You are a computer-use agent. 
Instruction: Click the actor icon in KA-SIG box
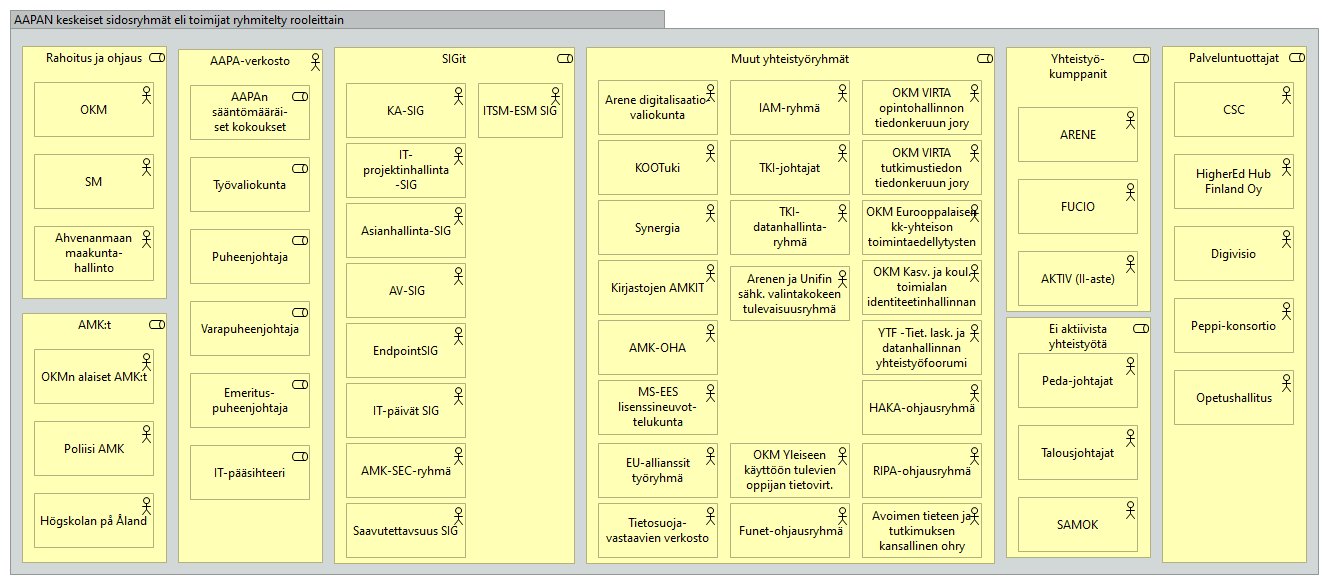(x=457, y=95)
